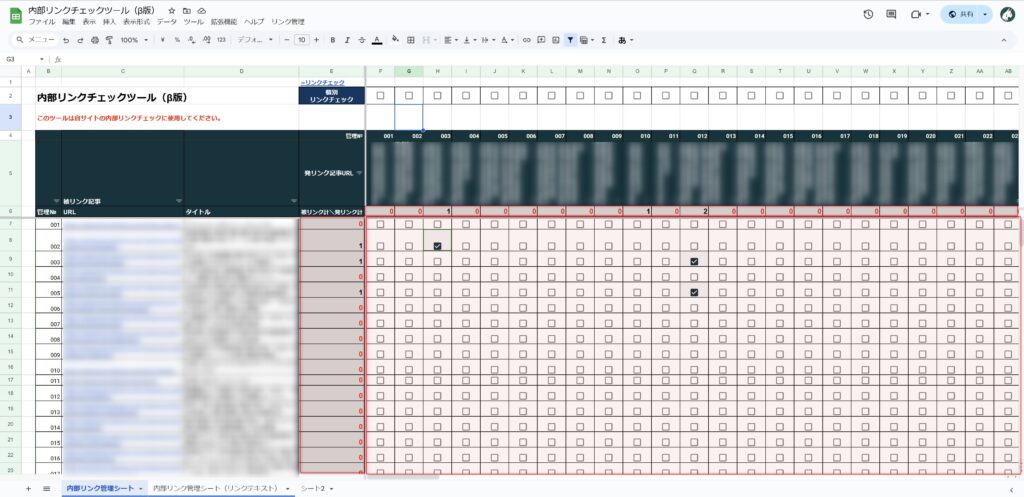Open version history clock icon
The width and height of the screenshot is (1024, 497).
pos(867,14)
